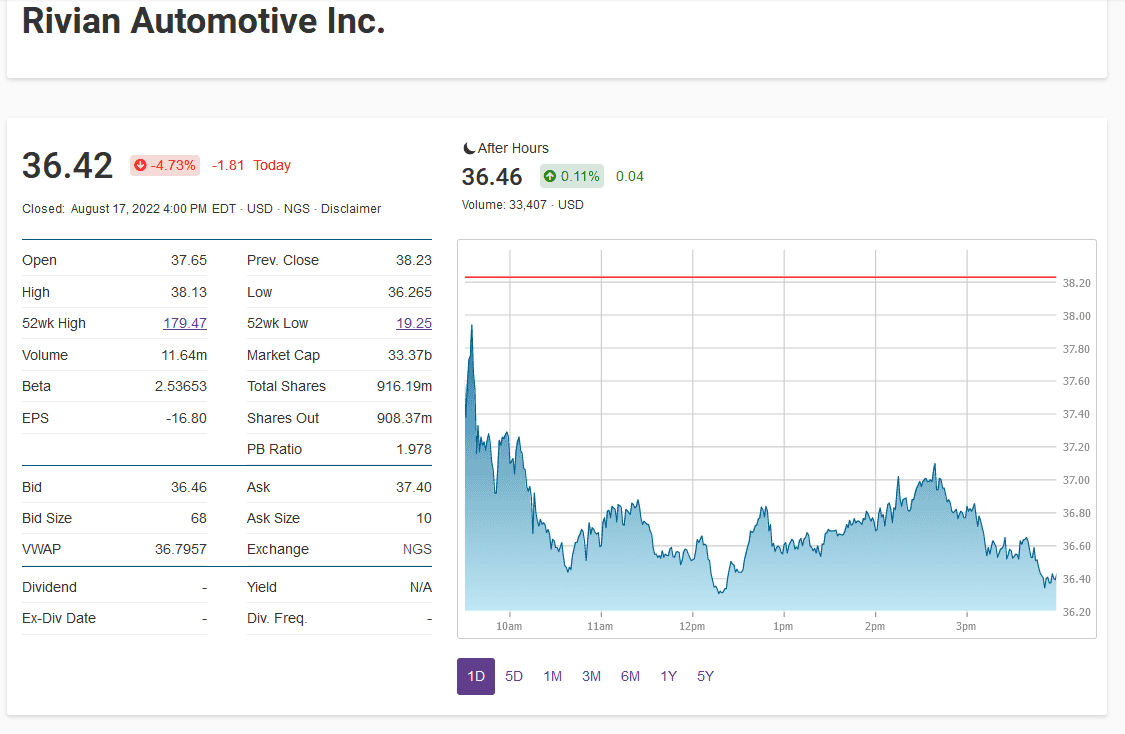Click the After Hours moon icon
1125x734 pixels.
[469, 149]
